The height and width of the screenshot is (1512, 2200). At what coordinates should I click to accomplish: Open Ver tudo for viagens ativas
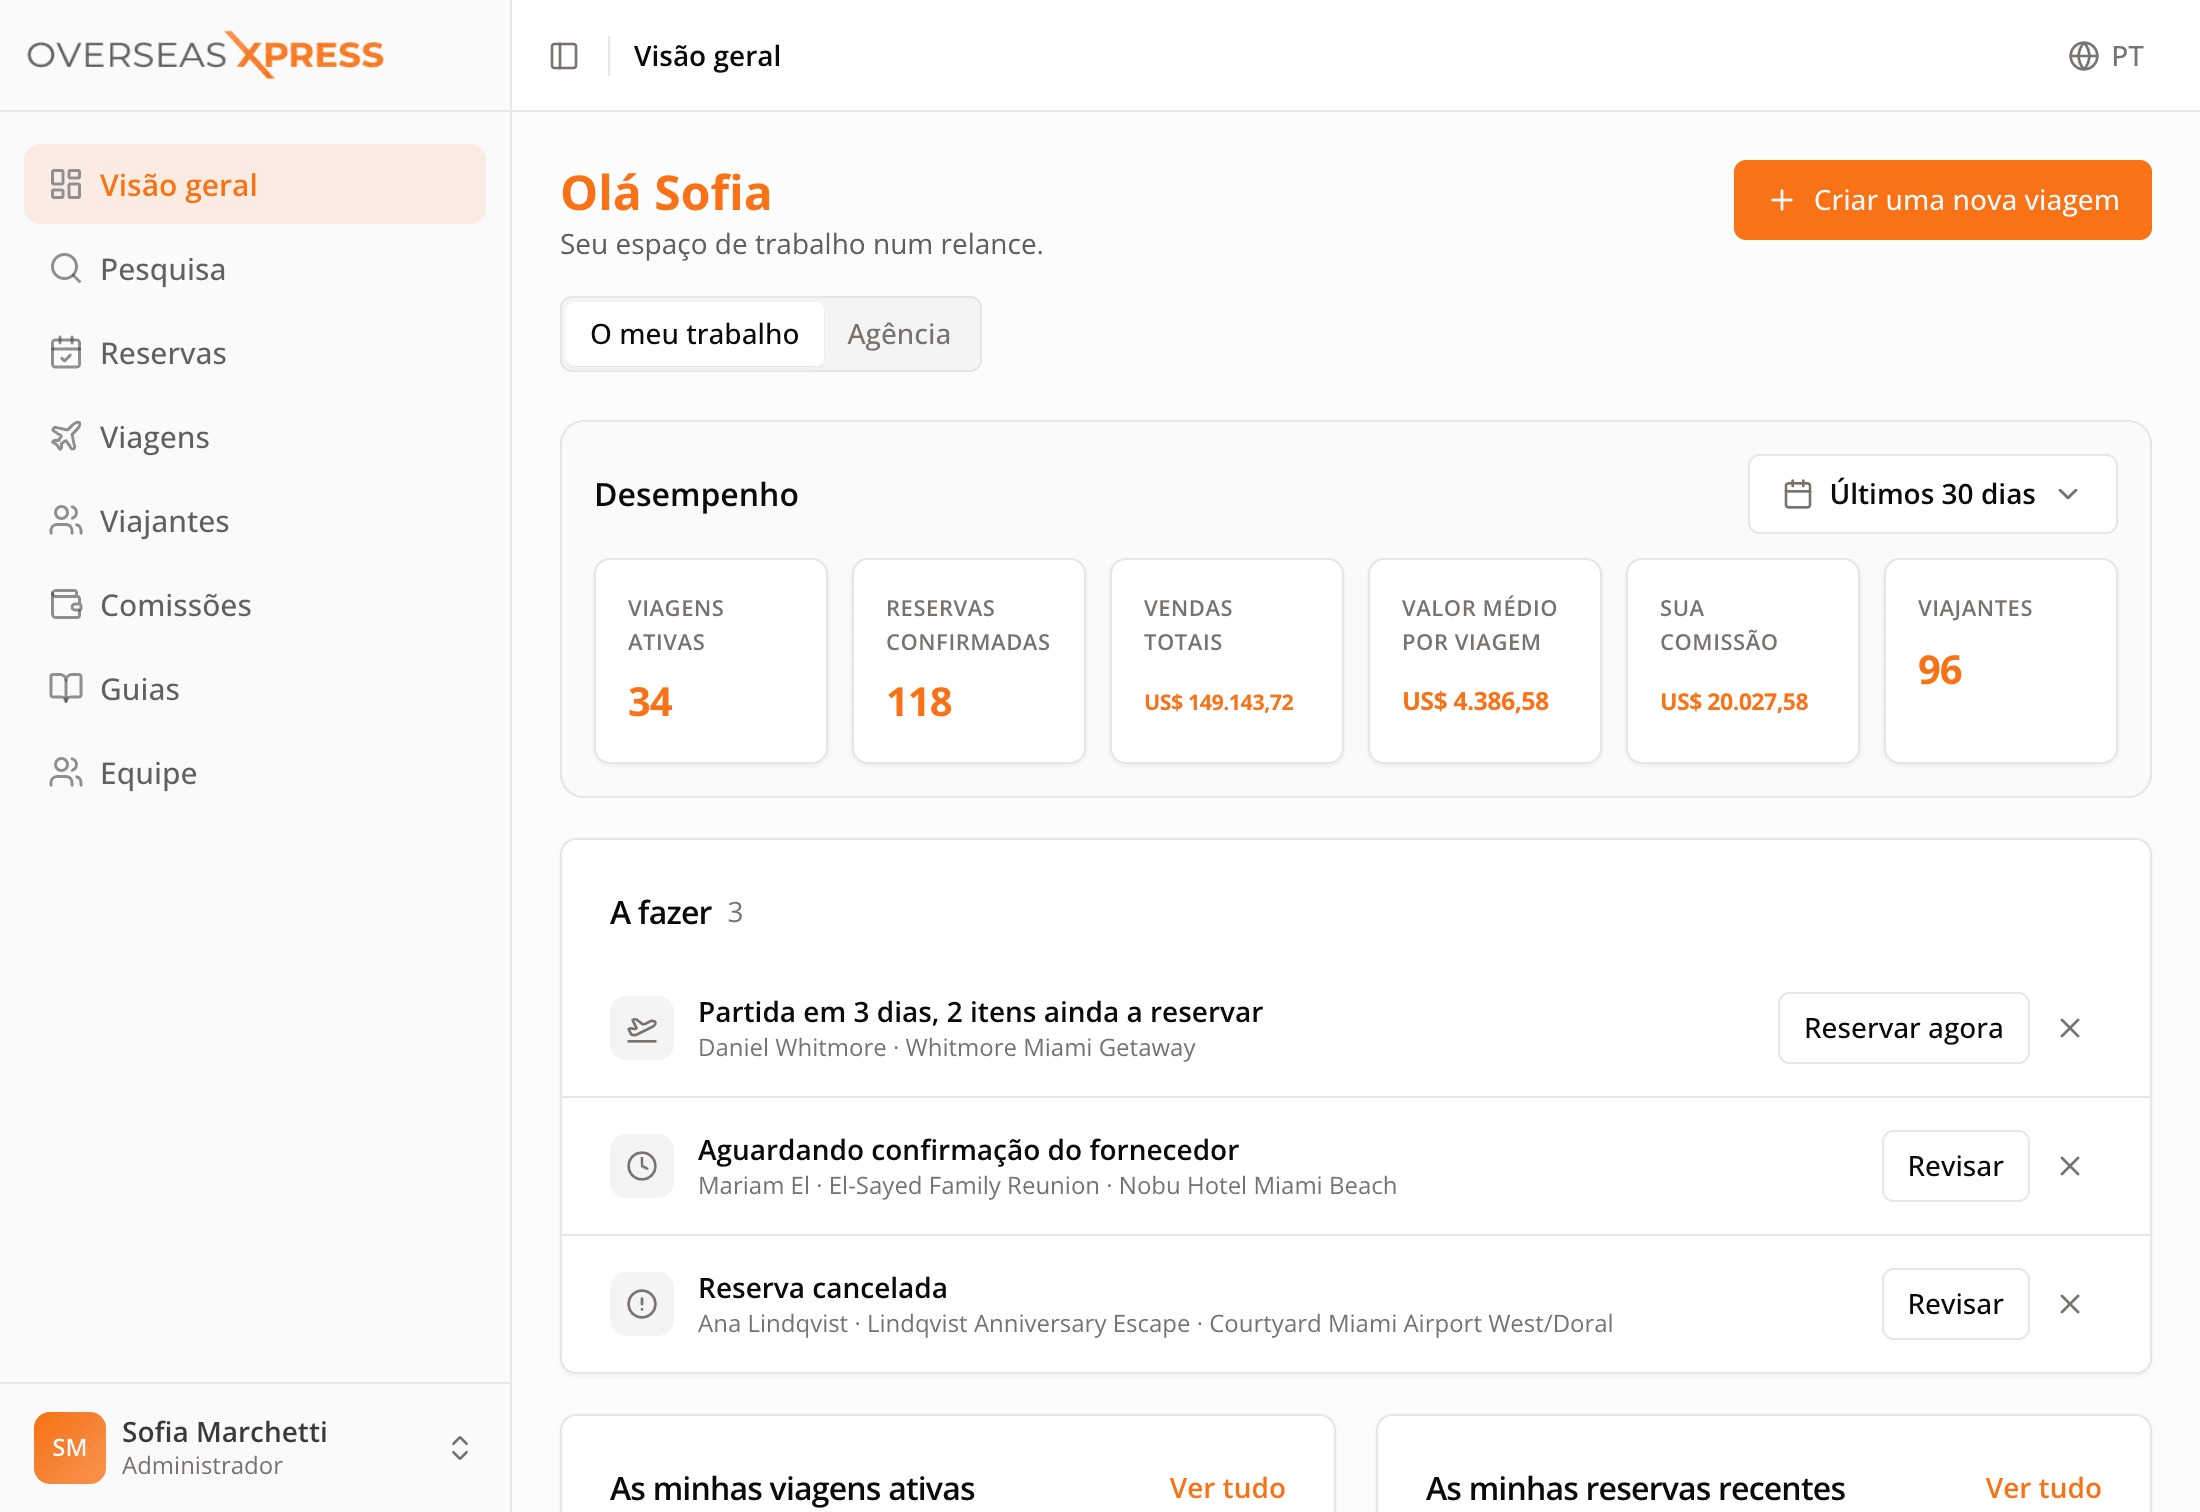[x=1227, y=1488]
